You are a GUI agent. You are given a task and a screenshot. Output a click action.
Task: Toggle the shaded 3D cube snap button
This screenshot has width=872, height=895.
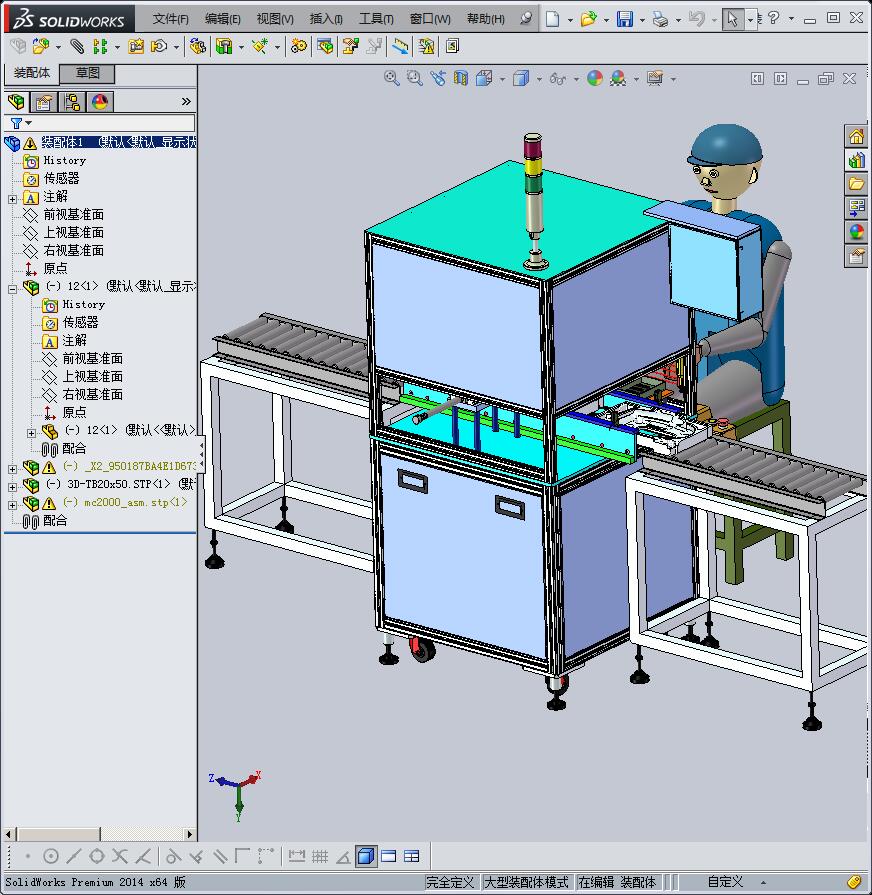(366, 856)
